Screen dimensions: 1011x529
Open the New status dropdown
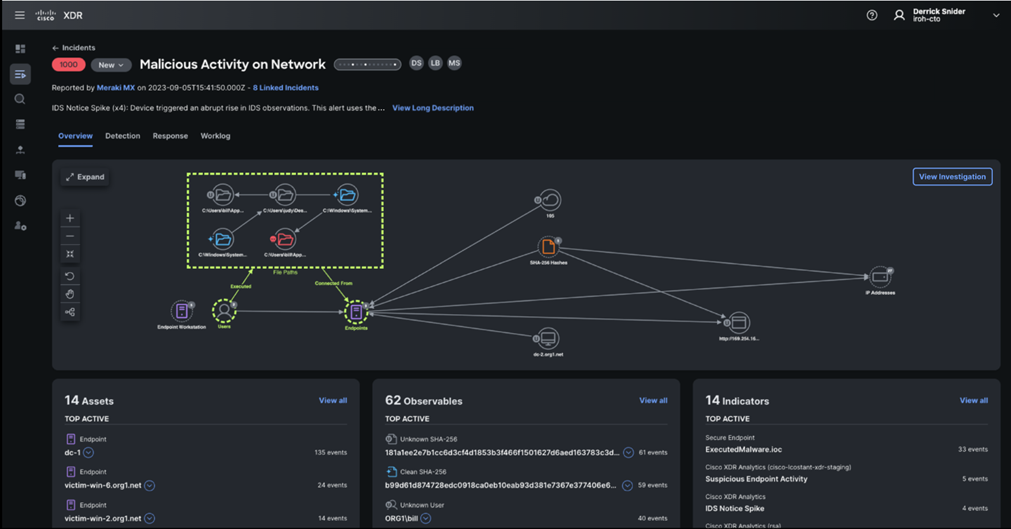[x=111, y=65]
